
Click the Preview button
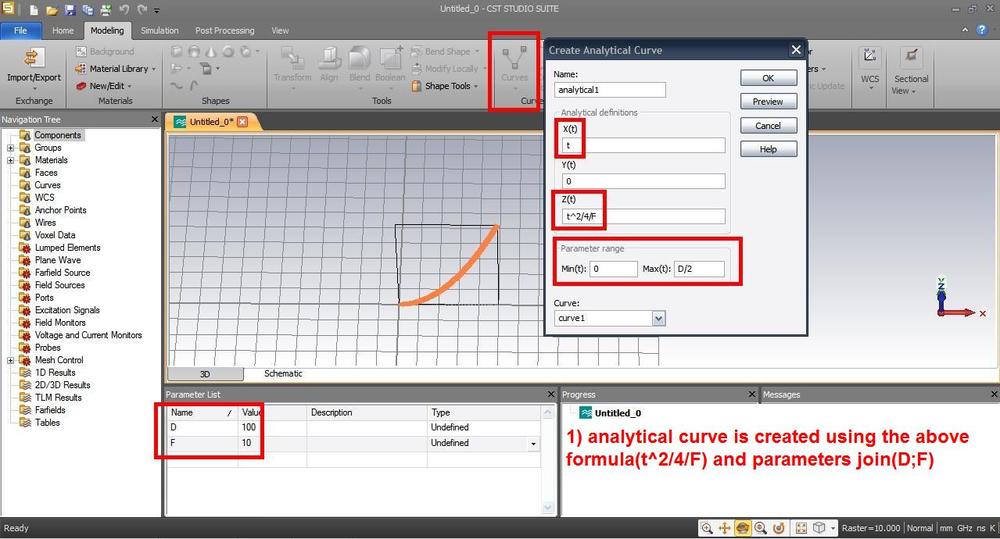(768, 101)
